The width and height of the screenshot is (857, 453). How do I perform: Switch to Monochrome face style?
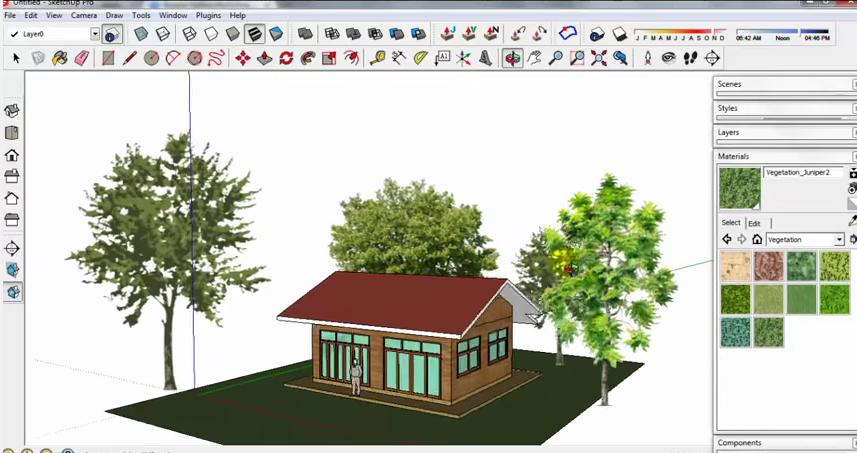(276, 34)
